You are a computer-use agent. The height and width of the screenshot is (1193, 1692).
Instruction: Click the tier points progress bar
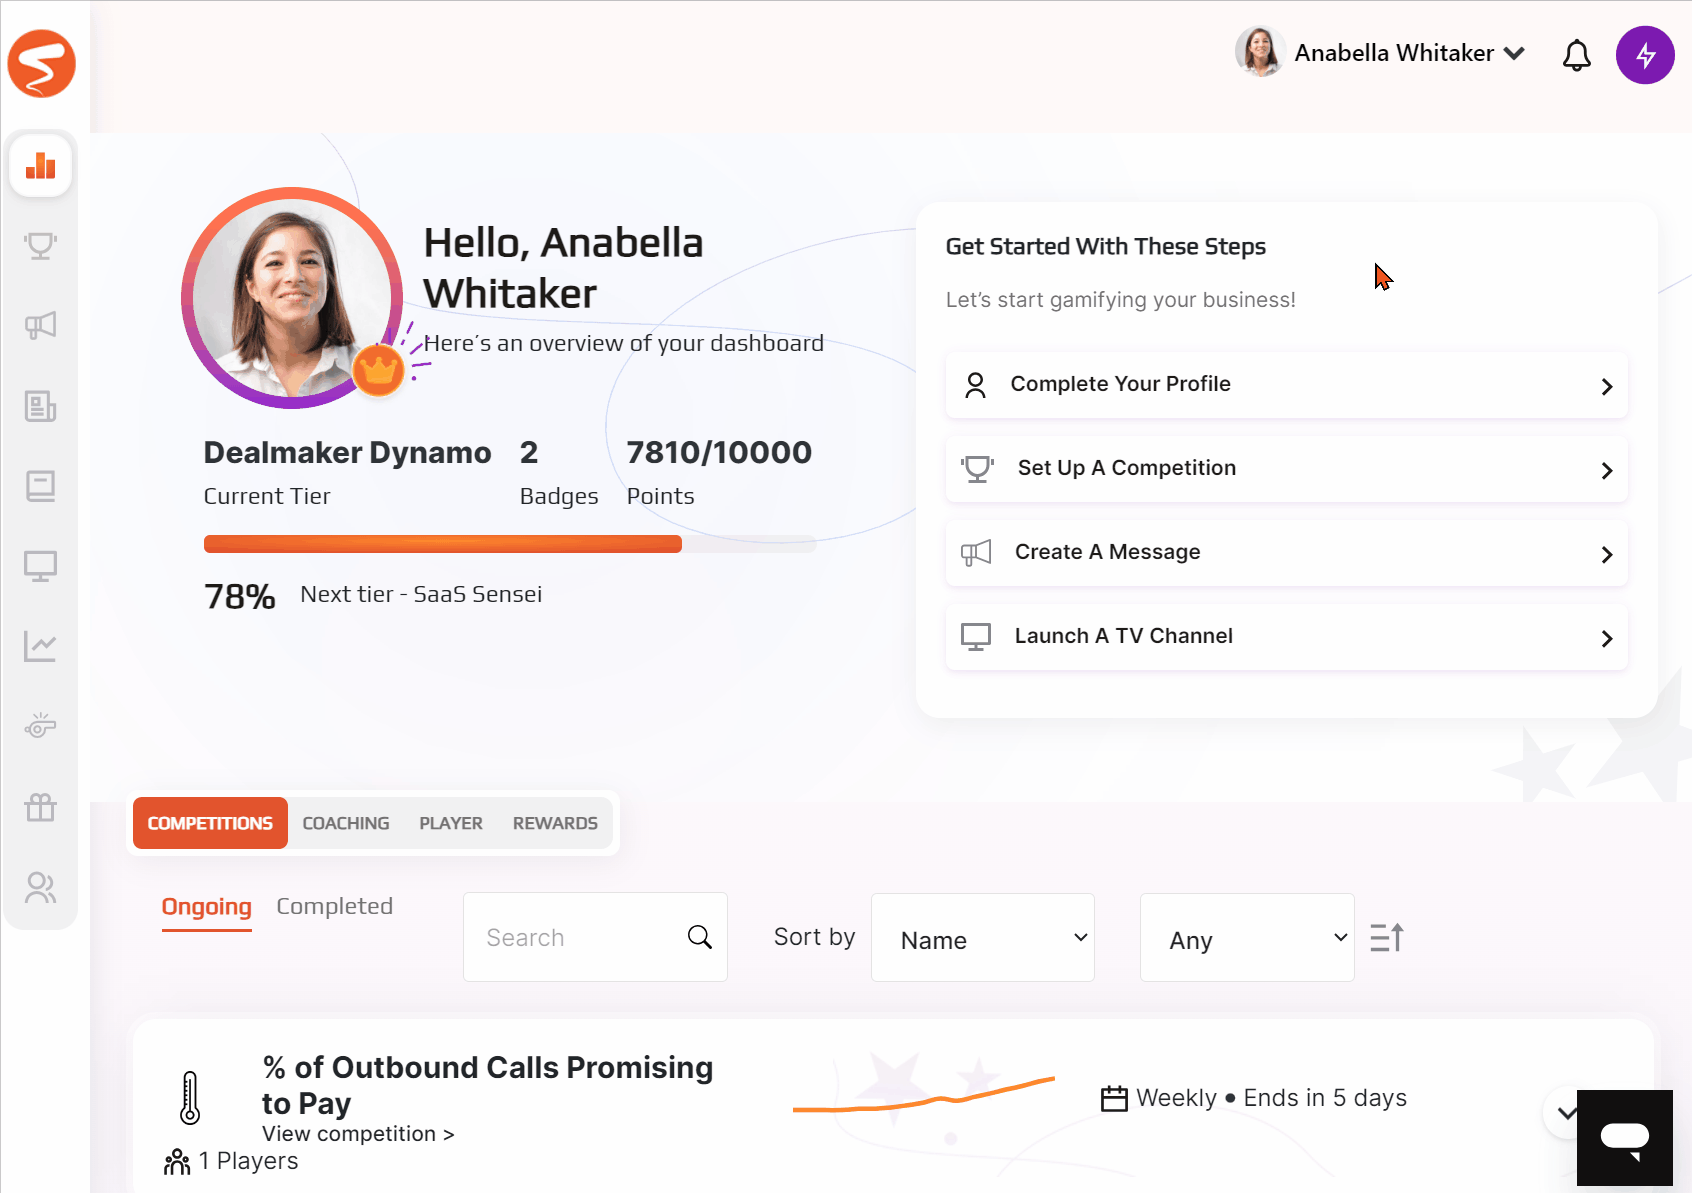(510, 544)
